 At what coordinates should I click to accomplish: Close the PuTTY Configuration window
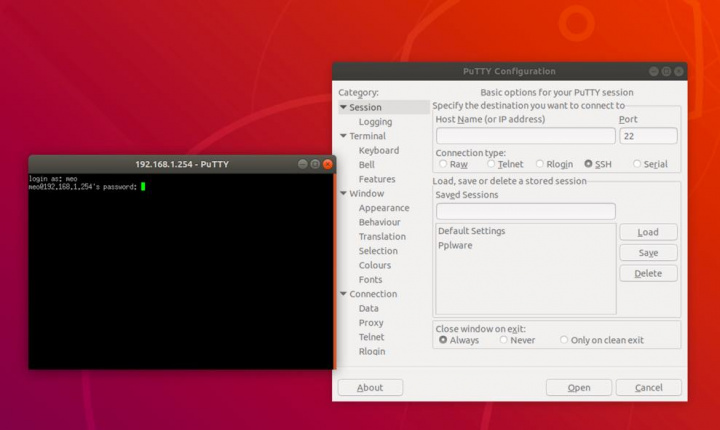click(x=678, y=72)
